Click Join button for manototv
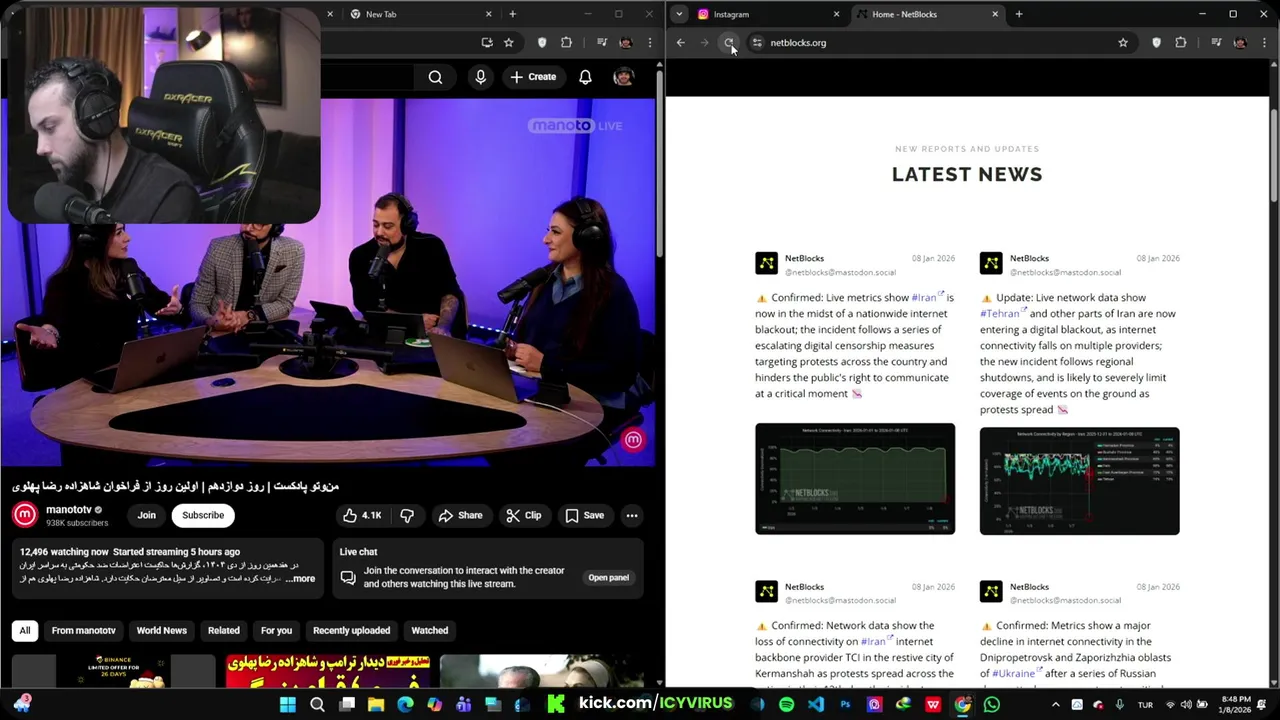This screenshot has height=720, width=1280. (147, 515)
